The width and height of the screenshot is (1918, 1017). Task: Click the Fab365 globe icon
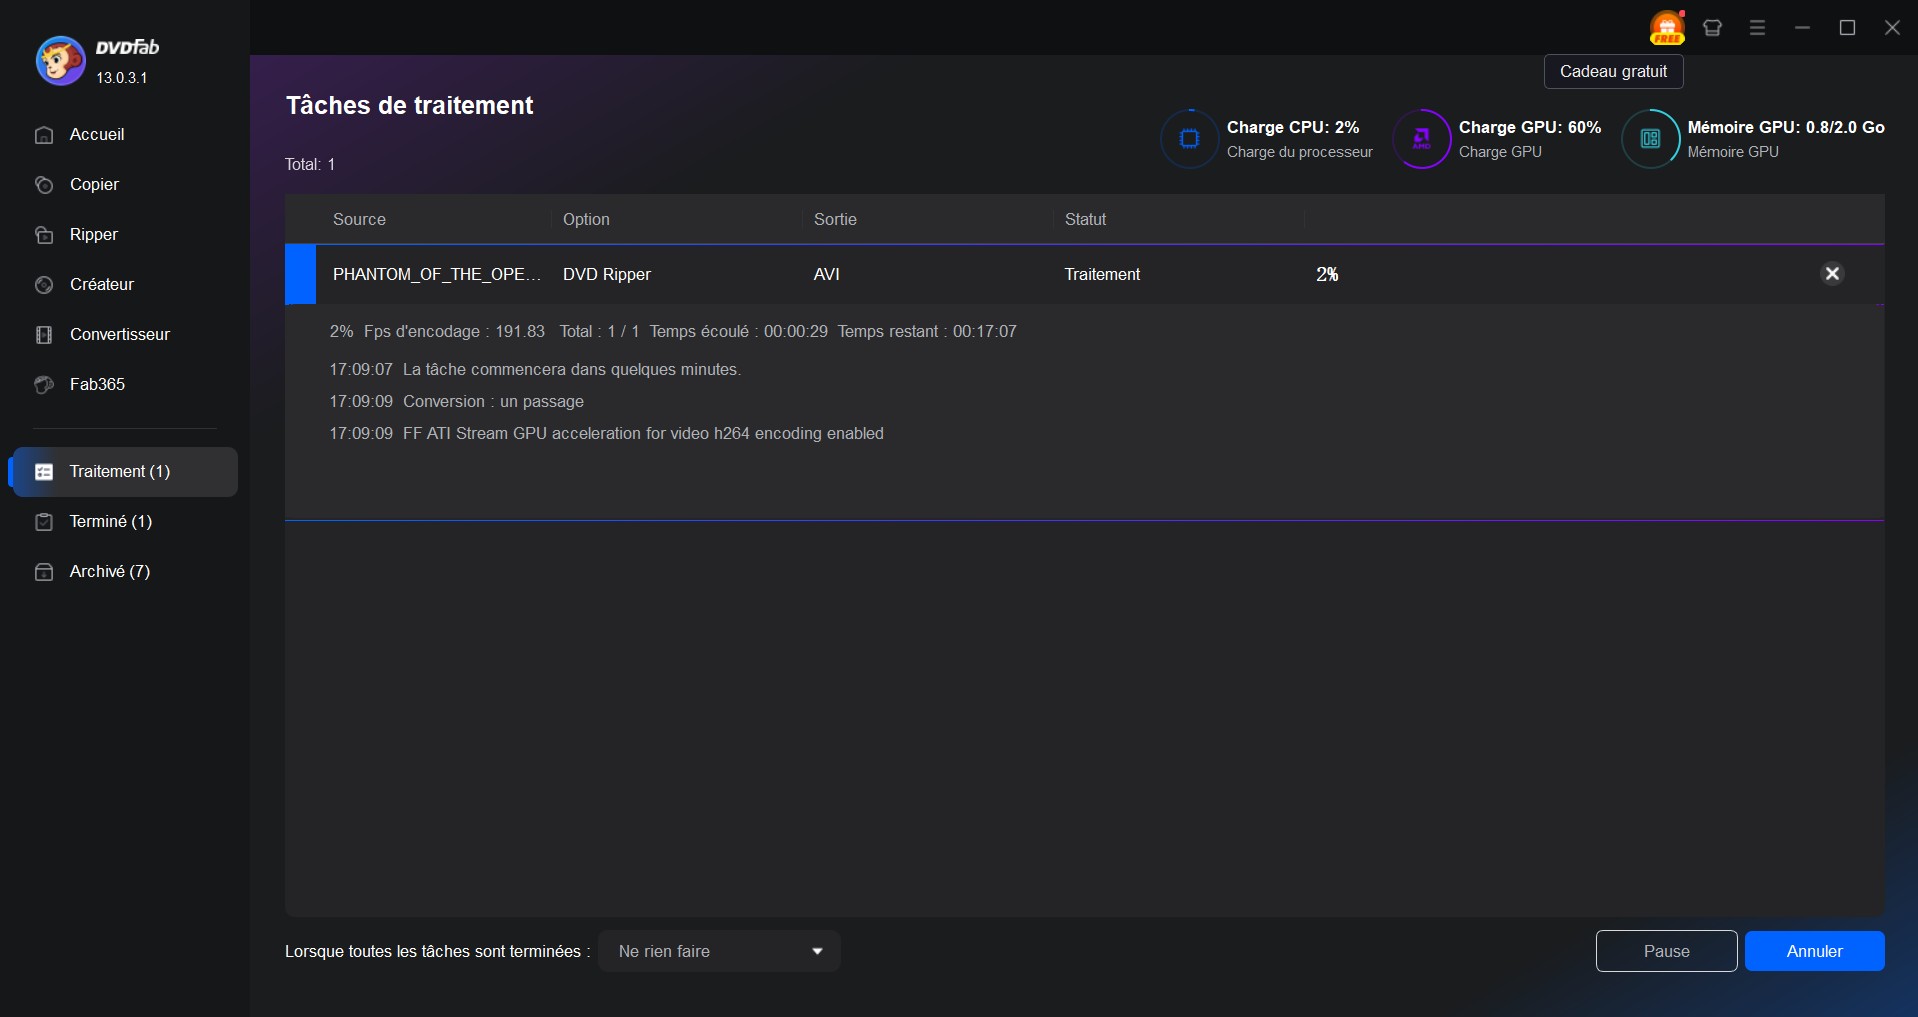click(x=44, y=385)
